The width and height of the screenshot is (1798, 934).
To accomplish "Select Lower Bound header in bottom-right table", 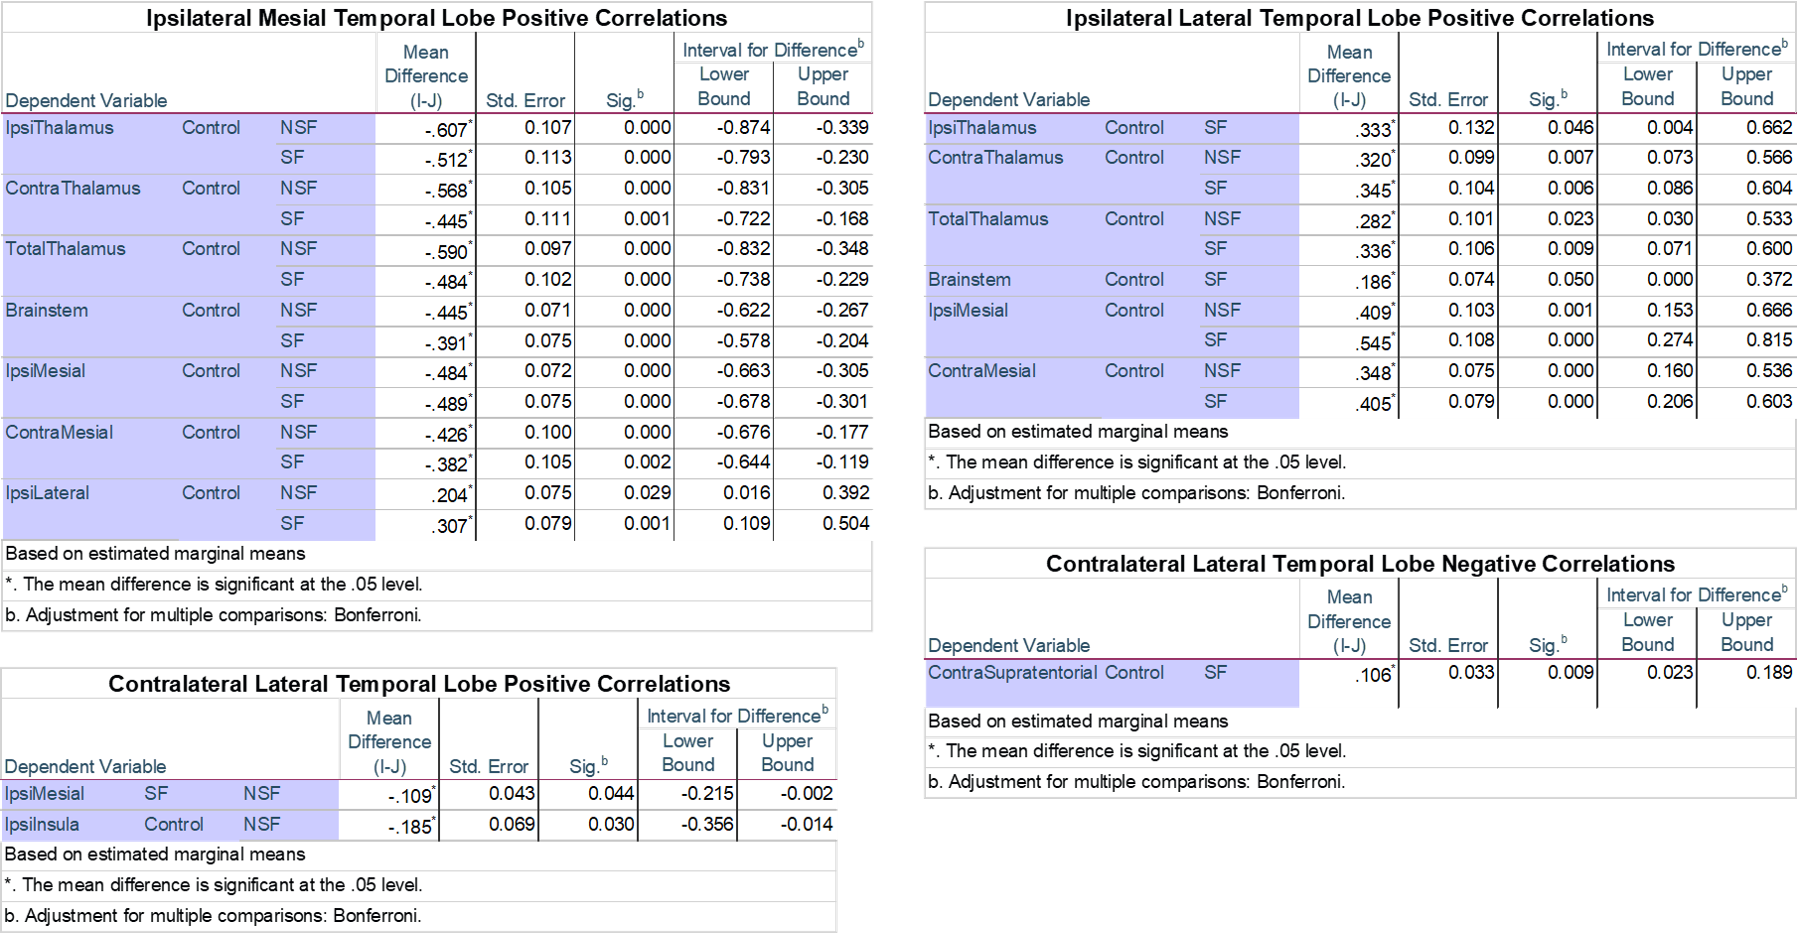I will [1647, 632].
